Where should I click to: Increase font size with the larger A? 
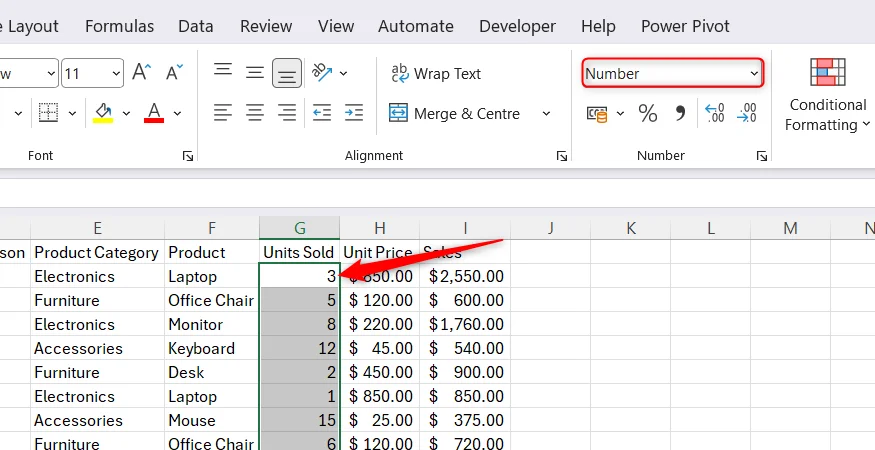142,73
